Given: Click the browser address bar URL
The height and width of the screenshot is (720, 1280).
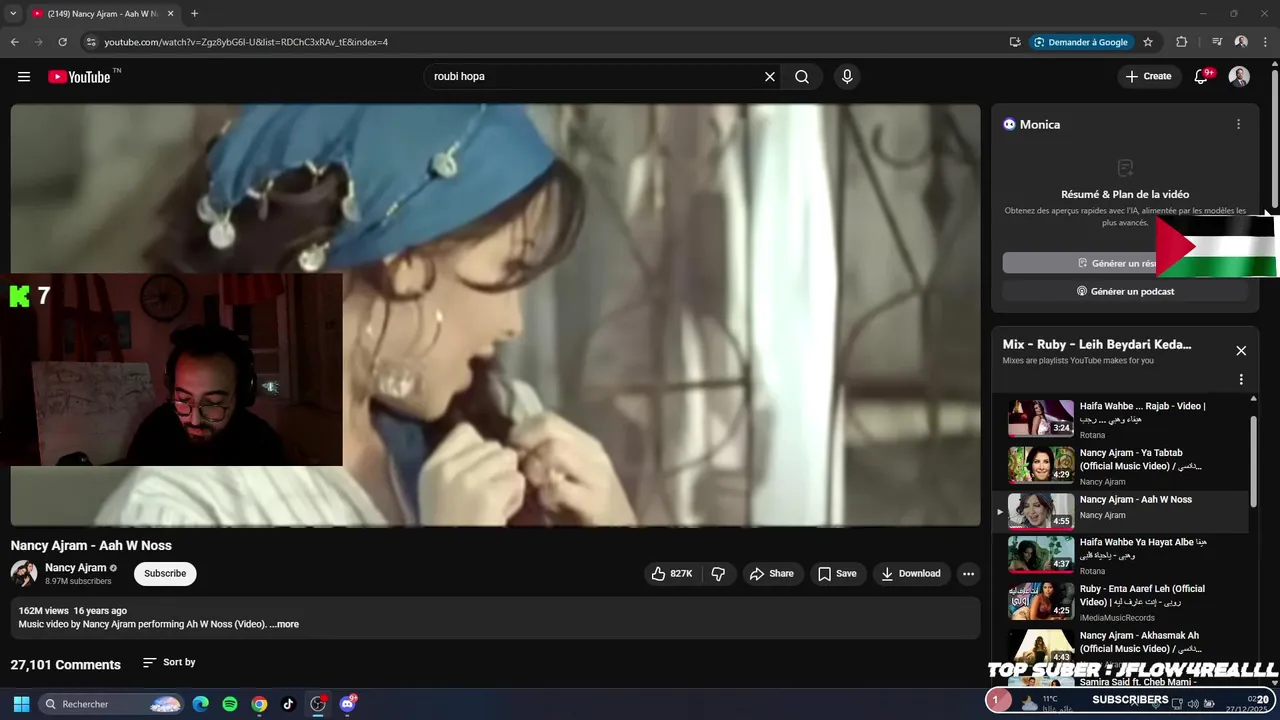Looking at the screenshot, I should click(246, 42).
